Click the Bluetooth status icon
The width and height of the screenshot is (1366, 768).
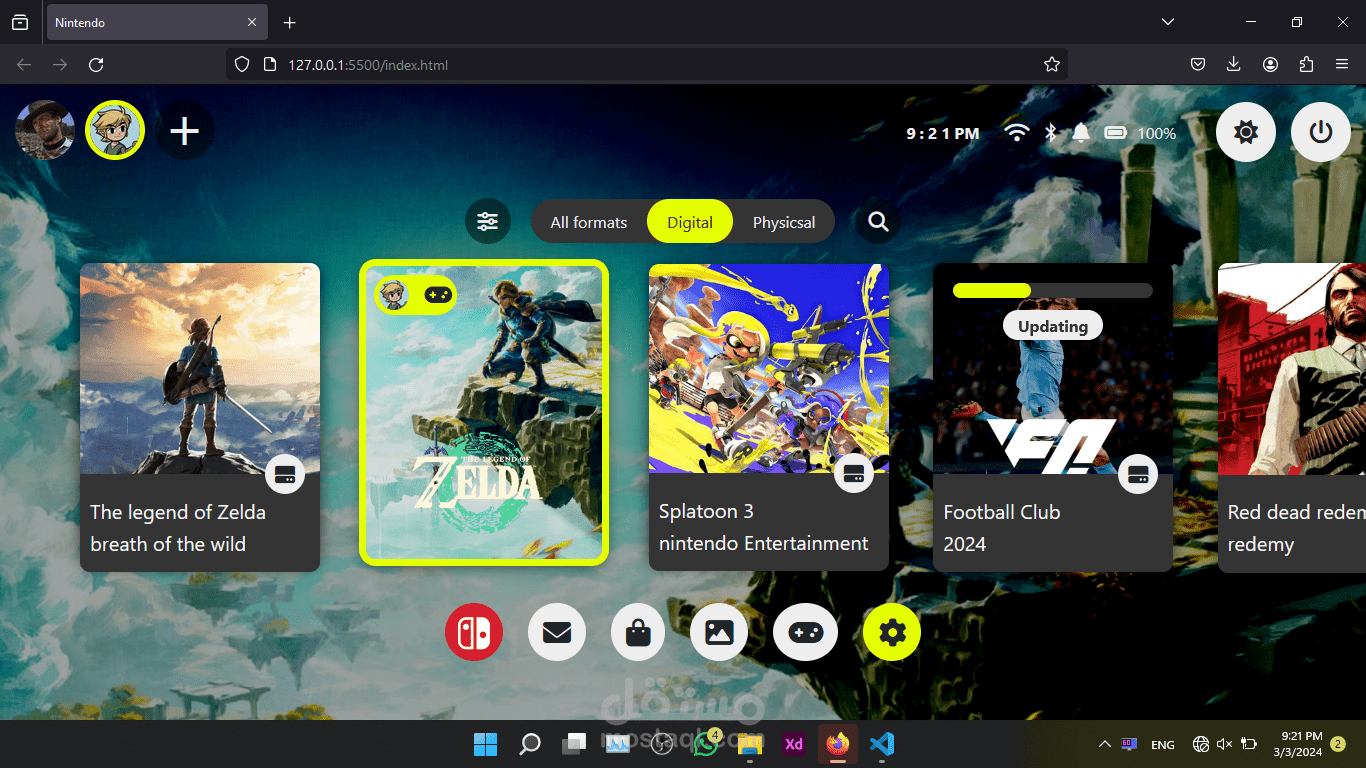pyautogui.click(x=1051, y=133)
